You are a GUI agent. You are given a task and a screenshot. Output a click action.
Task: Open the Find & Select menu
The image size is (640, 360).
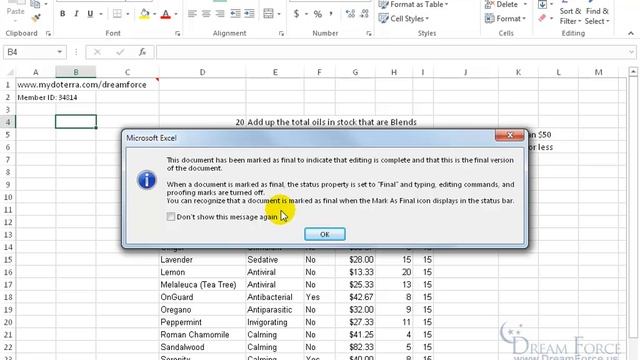tap(597, 16)
